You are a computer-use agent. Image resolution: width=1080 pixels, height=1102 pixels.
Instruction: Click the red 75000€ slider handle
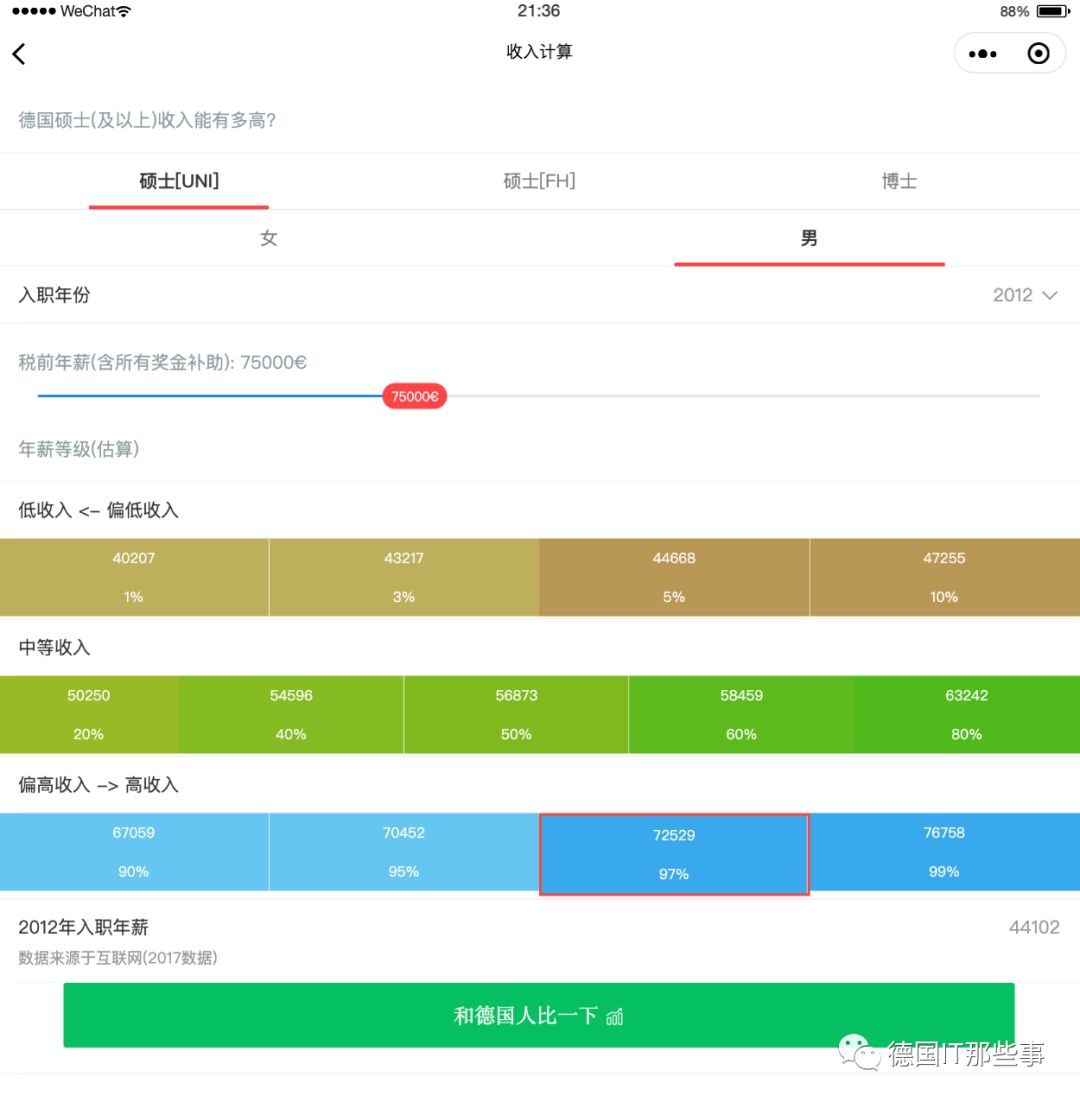414,396
